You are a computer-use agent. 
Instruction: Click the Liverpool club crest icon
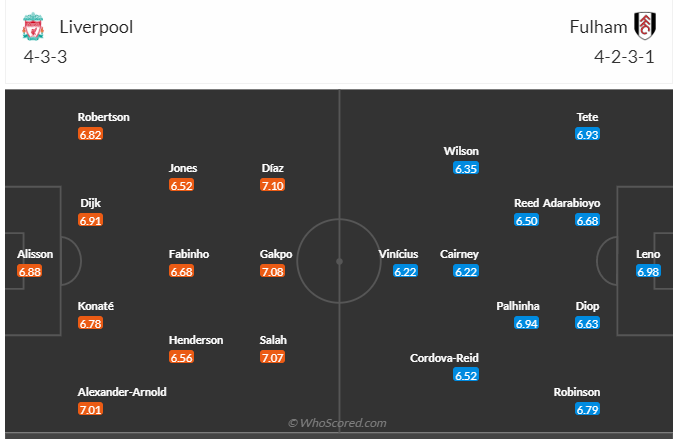(x=33, y=27)
